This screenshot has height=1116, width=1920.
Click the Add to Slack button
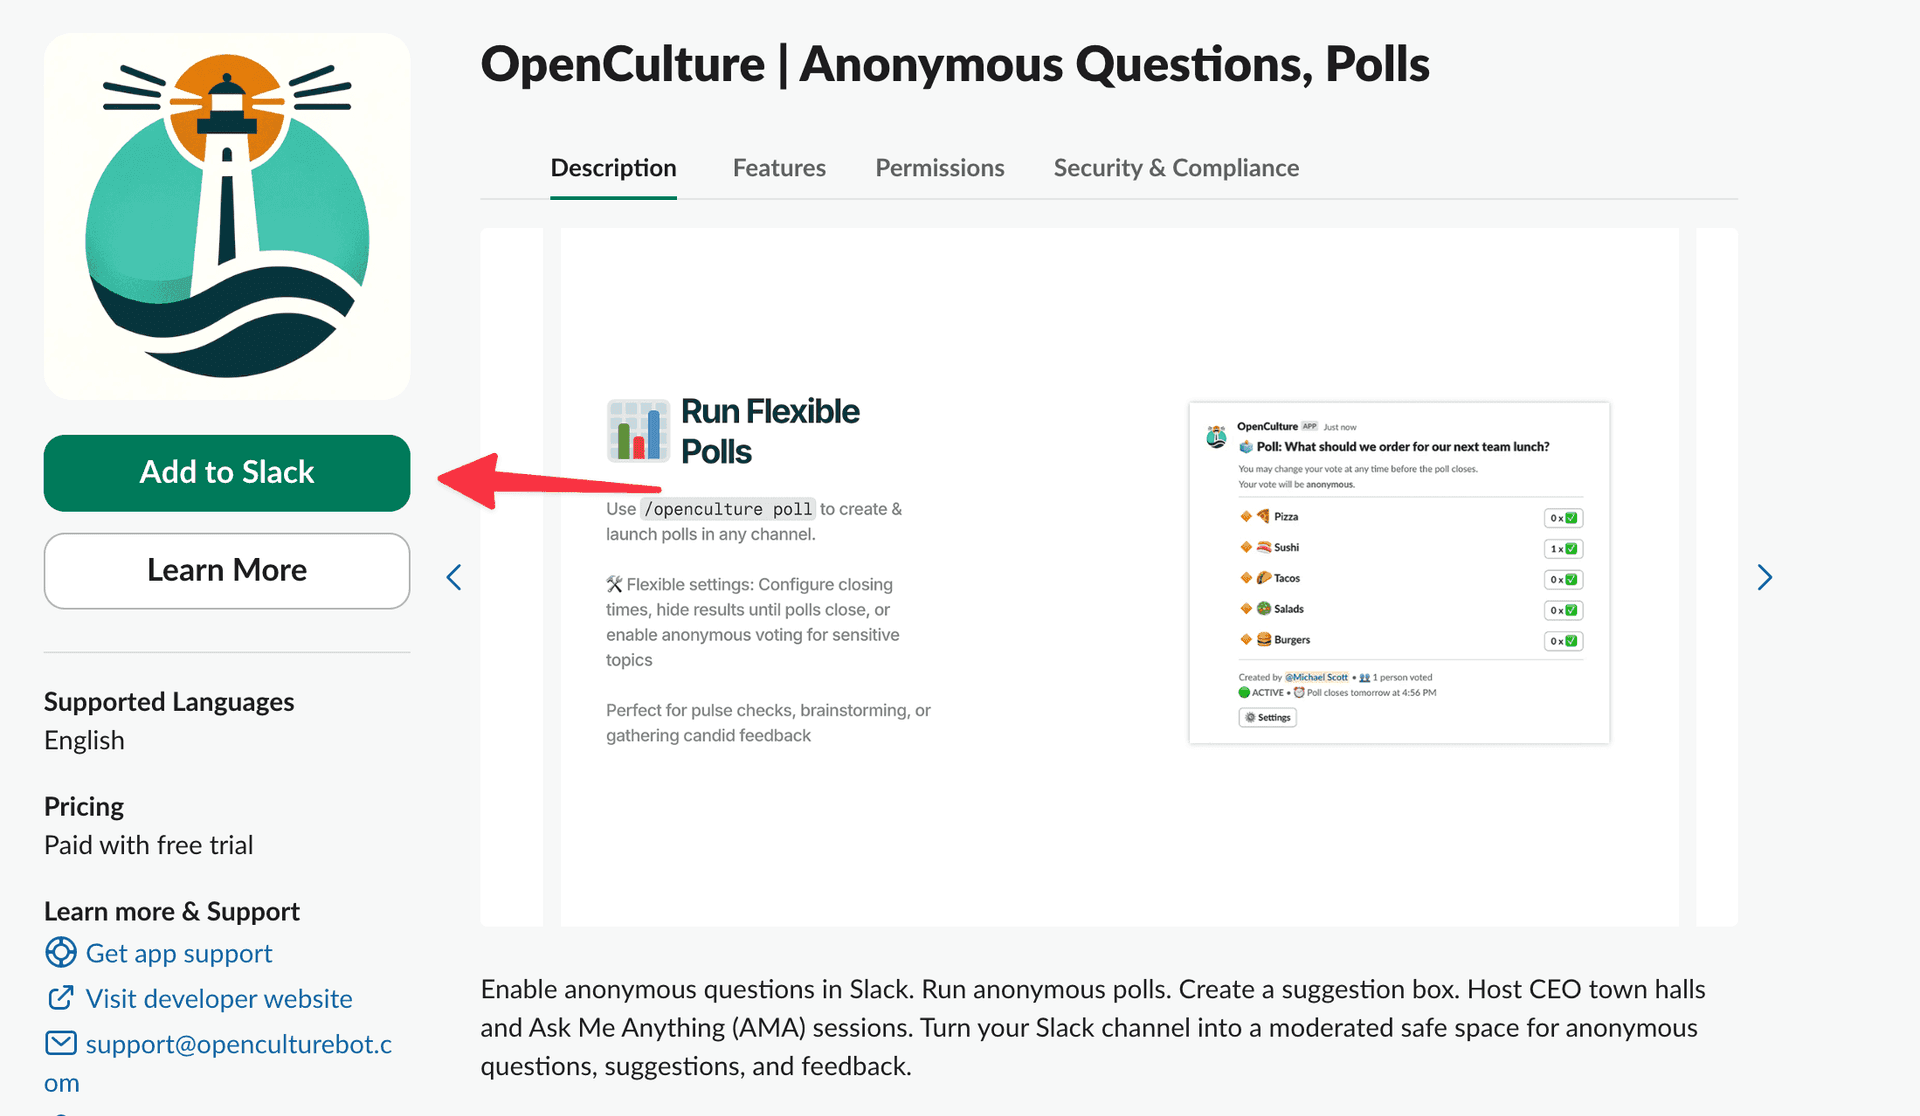227,472
